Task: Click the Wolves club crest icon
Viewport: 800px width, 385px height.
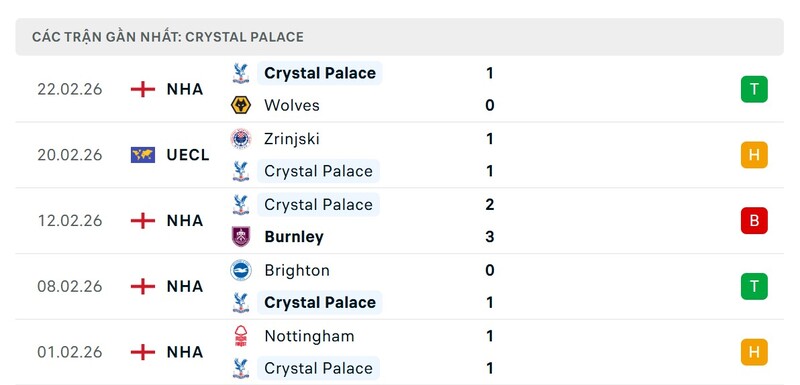Action: pos(240,106)
